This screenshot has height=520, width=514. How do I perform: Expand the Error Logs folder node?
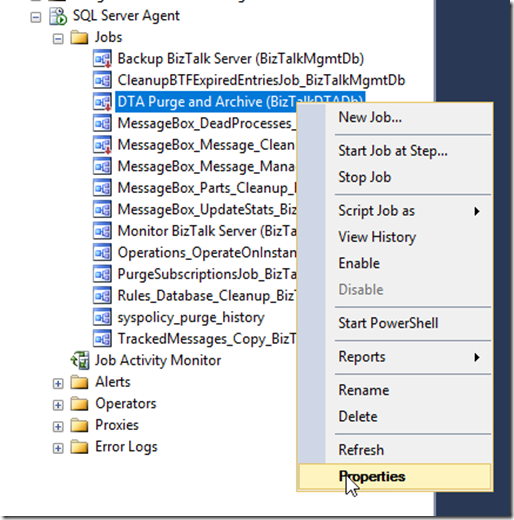coord(58,448)
